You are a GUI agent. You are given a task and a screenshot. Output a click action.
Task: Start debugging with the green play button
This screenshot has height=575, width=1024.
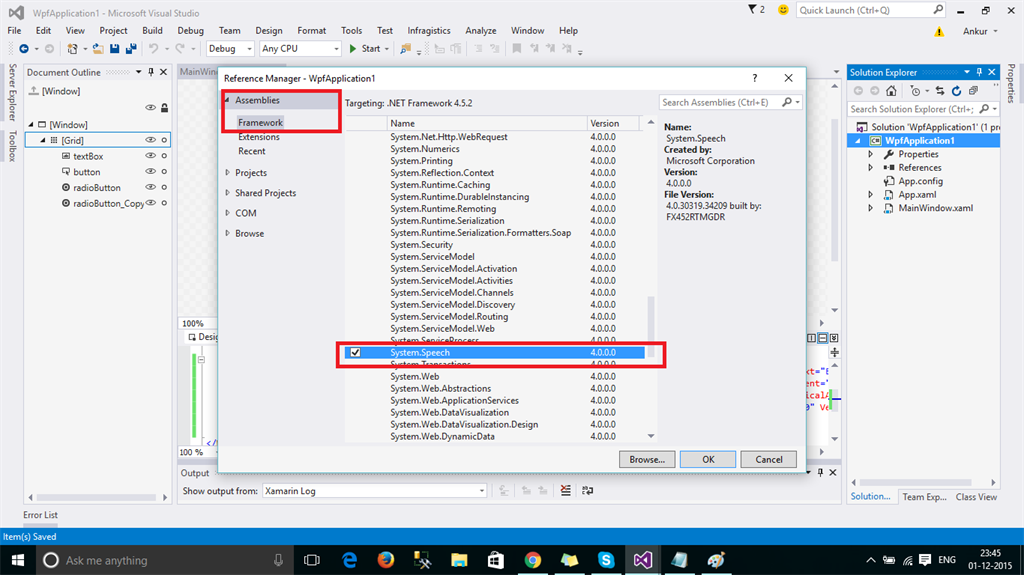coord(353,49)
